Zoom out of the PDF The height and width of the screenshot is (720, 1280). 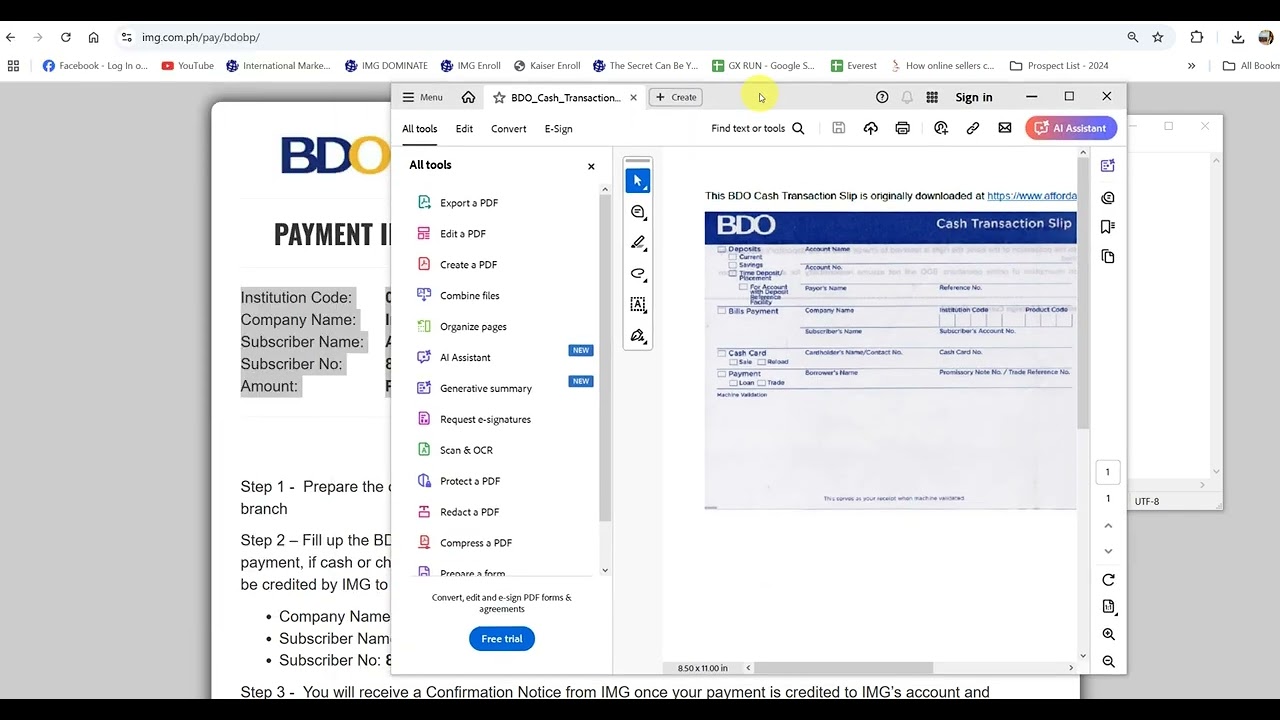(x=1108, y=661)
